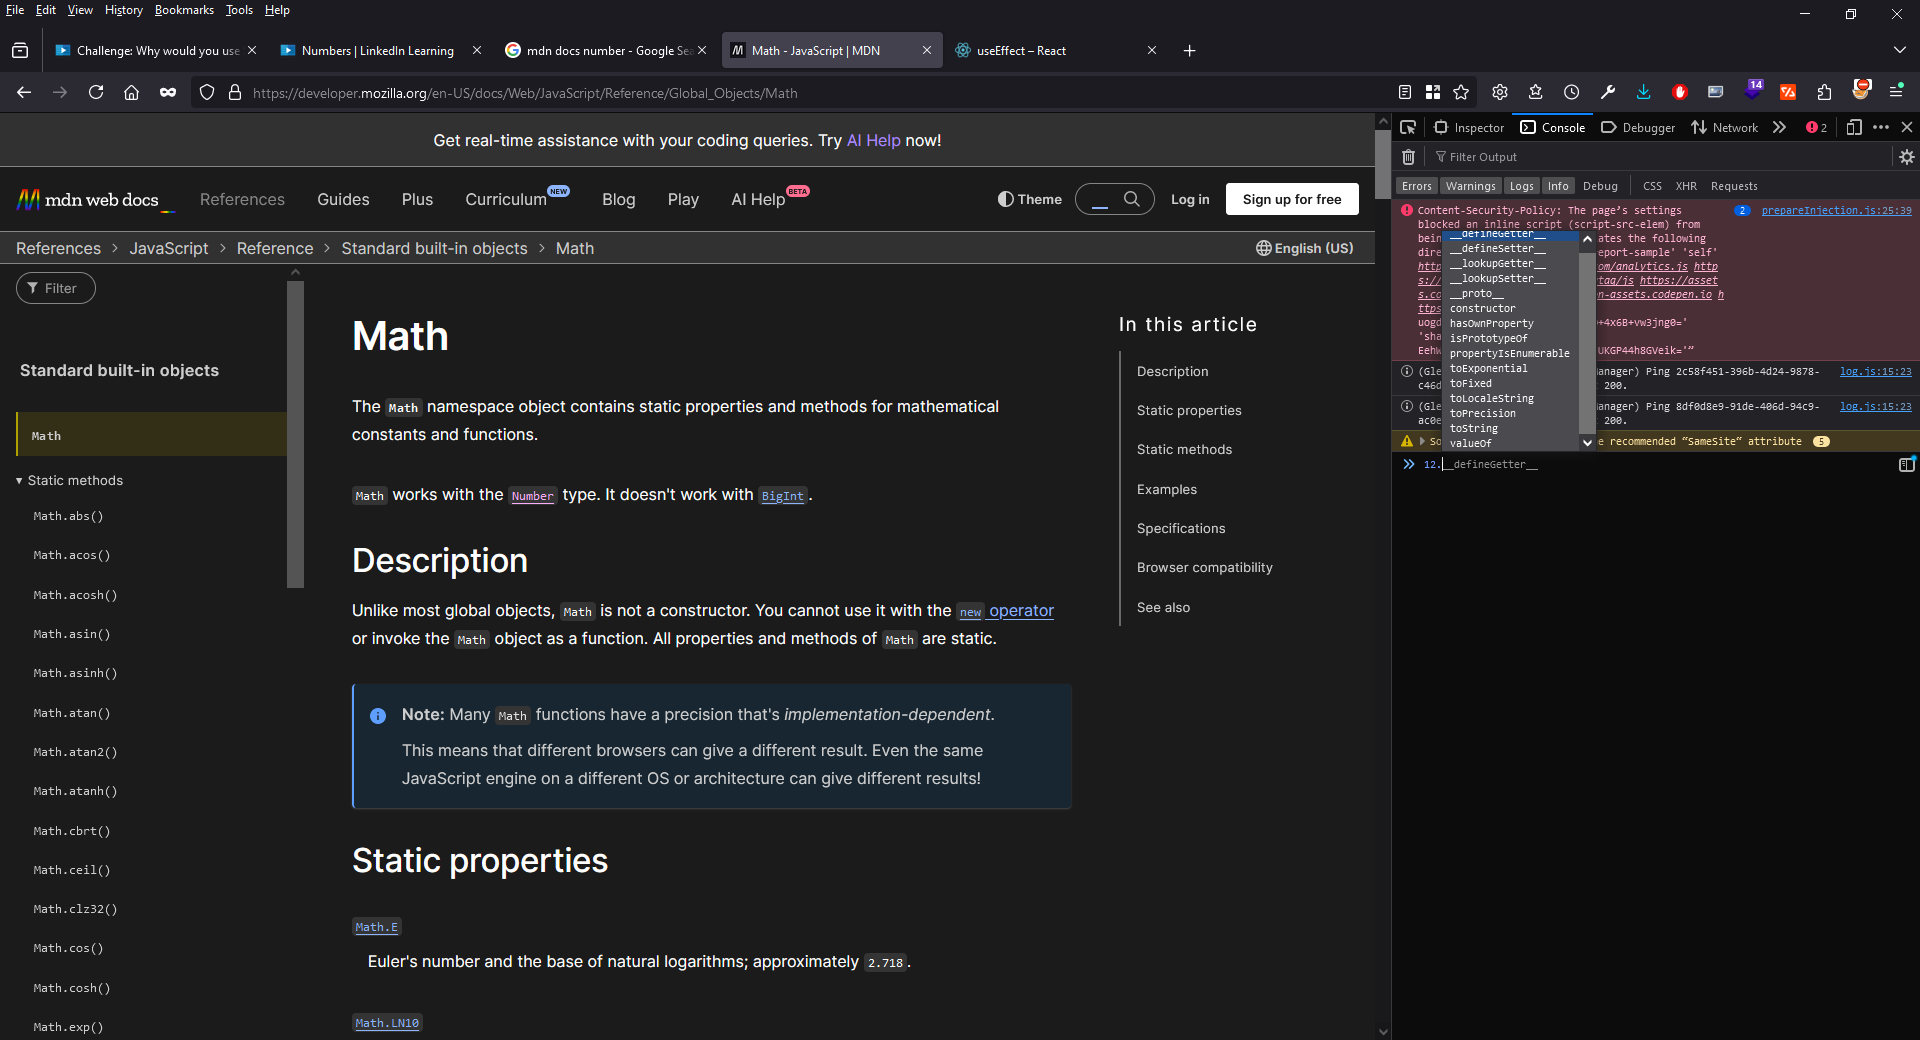This screenshot has width=1920, height=1040.
Task: Click autocomplete popup scroll-down arrow
Action: [1587, 442]
